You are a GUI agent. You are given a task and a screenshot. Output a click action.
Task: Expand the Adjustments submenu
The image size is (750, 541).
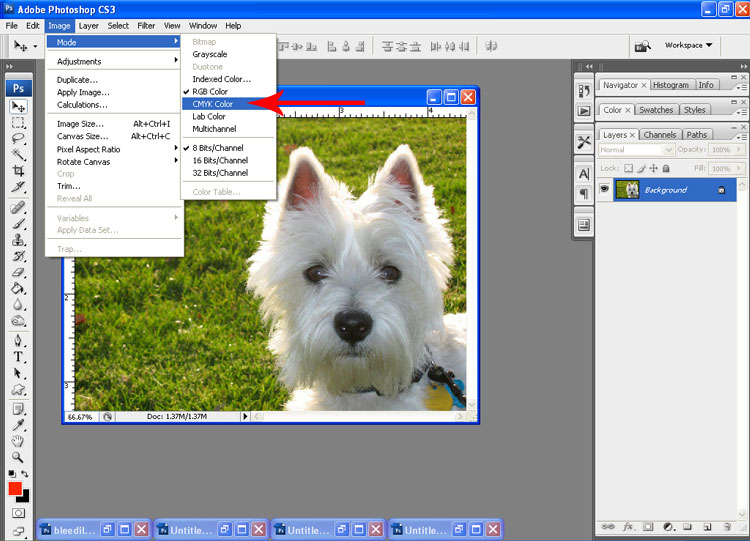[x=114, y=61]
